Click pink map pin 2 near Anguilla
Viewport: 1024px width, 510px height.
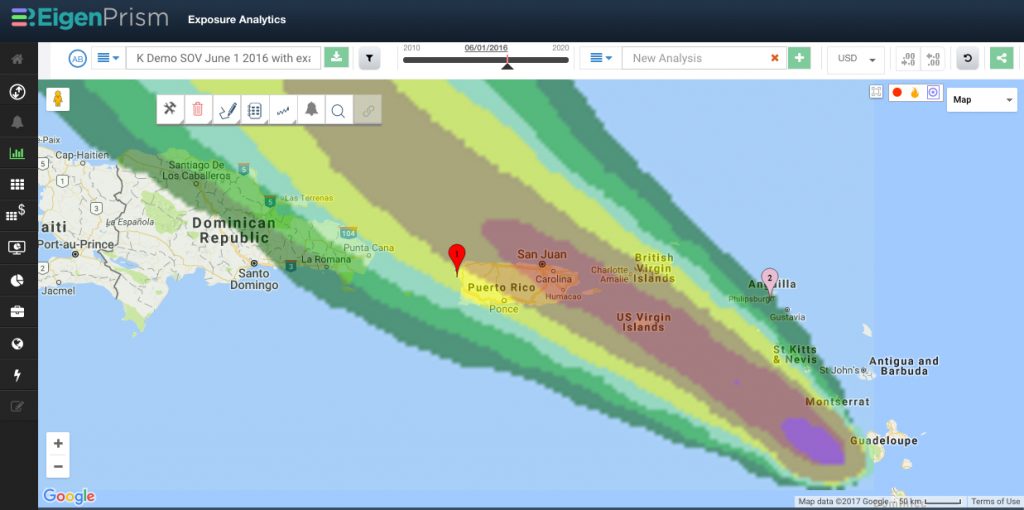click(x=770, y=281)
